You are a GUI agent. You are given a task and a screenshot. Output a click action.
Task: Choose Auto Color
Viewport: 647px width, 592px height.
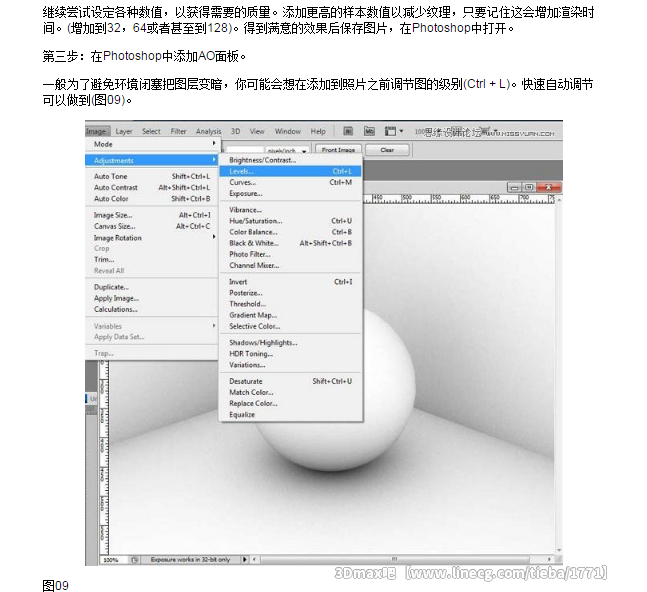(151, 198)
